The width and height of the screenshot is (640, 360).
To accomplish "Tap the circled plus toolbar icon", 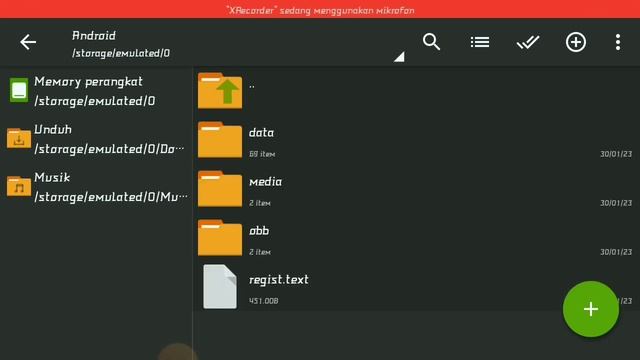I will pos(576,42).
